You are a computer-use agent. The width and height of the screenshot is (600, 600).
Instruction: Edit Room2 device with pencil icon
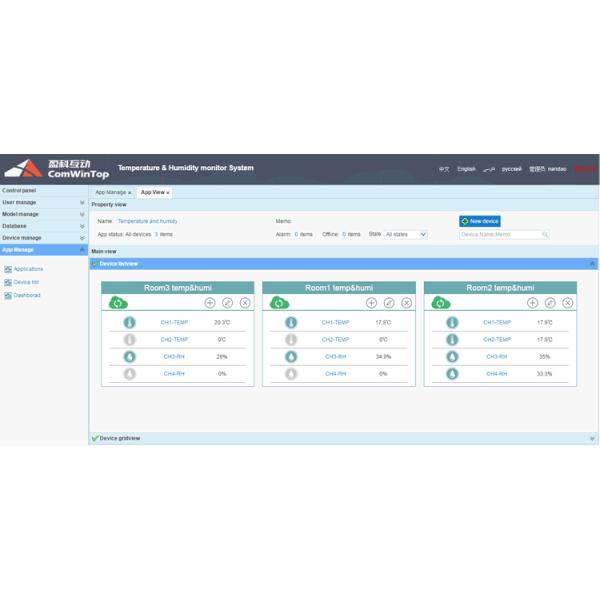550,303
